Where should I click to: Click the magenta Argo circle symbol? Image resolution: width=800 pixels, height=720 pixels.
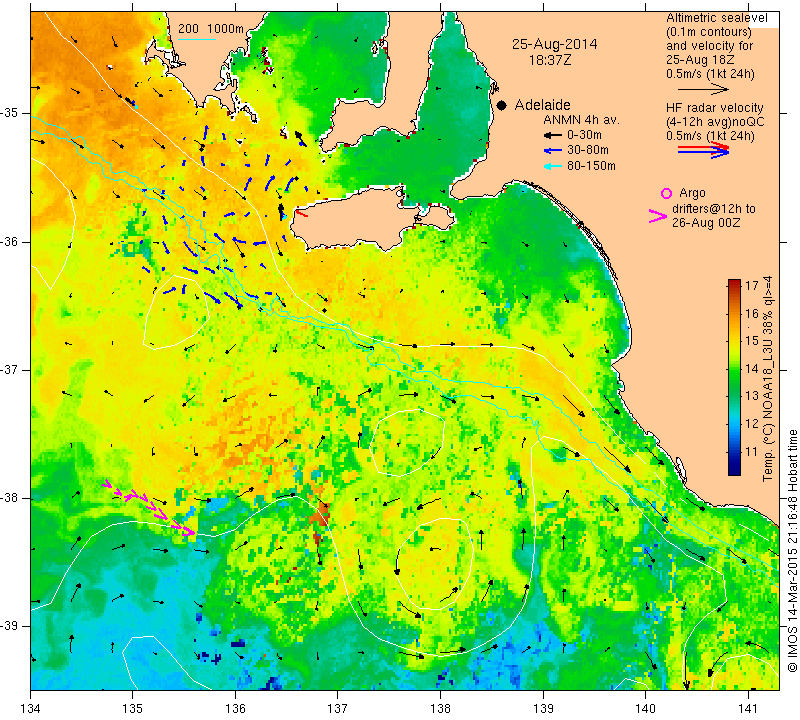(x=666, y=193)
